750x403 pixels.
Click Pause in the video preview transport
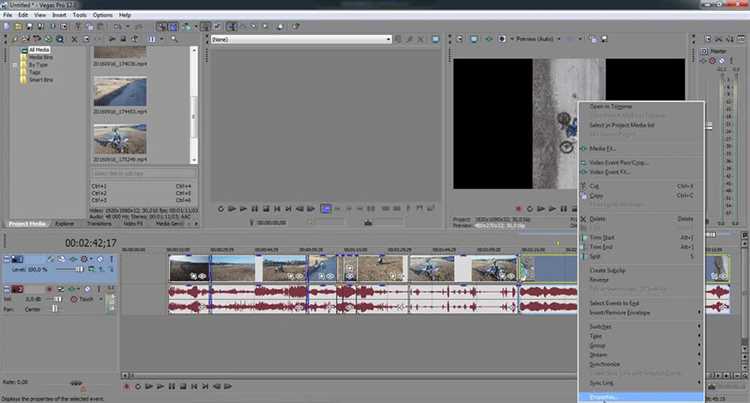(x=563, y=209)
